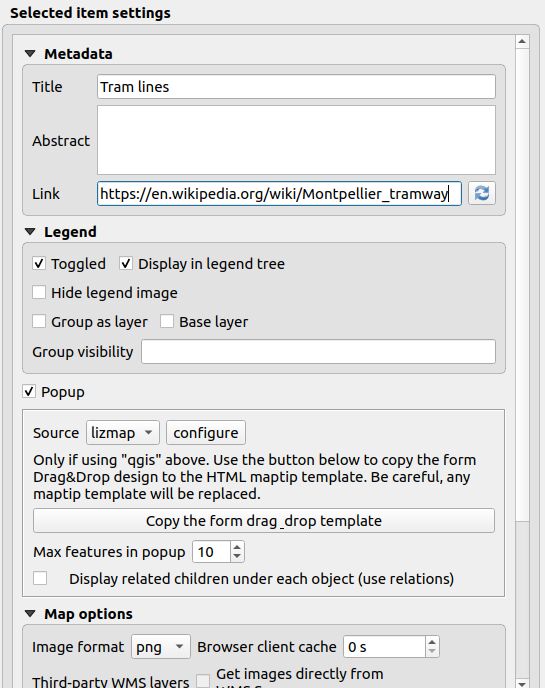Uncheck the Toggled checkbox
This screenshot has height=688, width=545.
[39, 263]
